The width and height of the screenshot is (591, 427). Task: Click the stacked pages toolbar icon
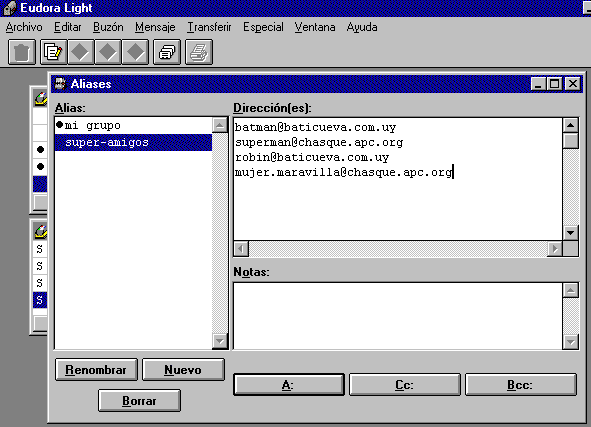[x=167, y=52]
